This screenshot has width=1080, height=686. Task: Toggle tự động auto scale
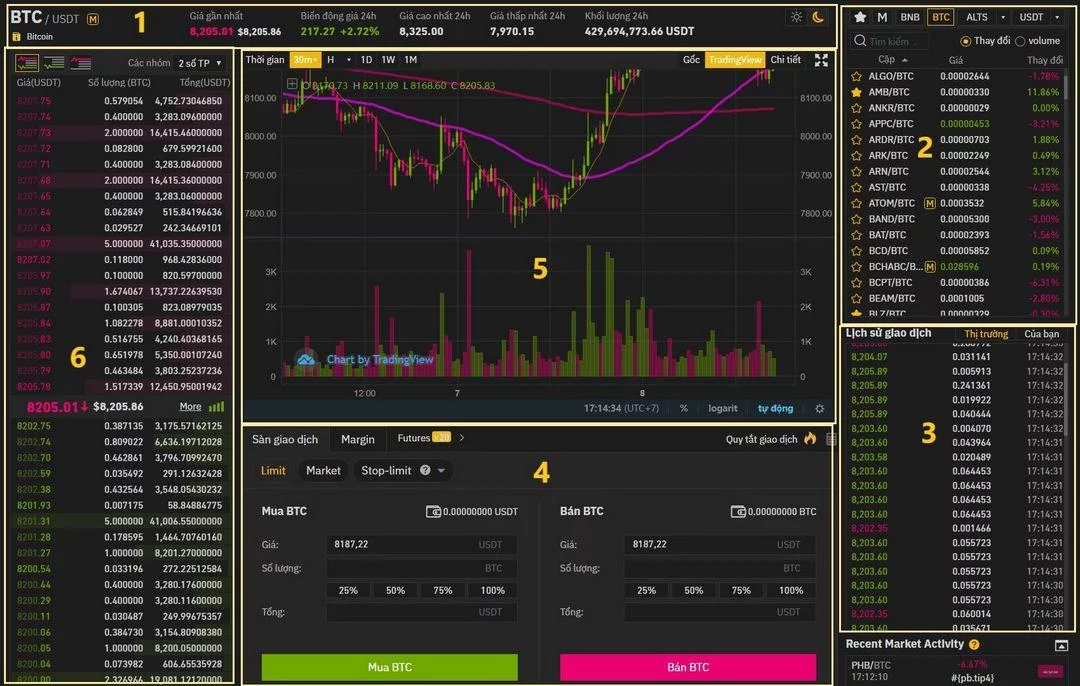point(776,408)
